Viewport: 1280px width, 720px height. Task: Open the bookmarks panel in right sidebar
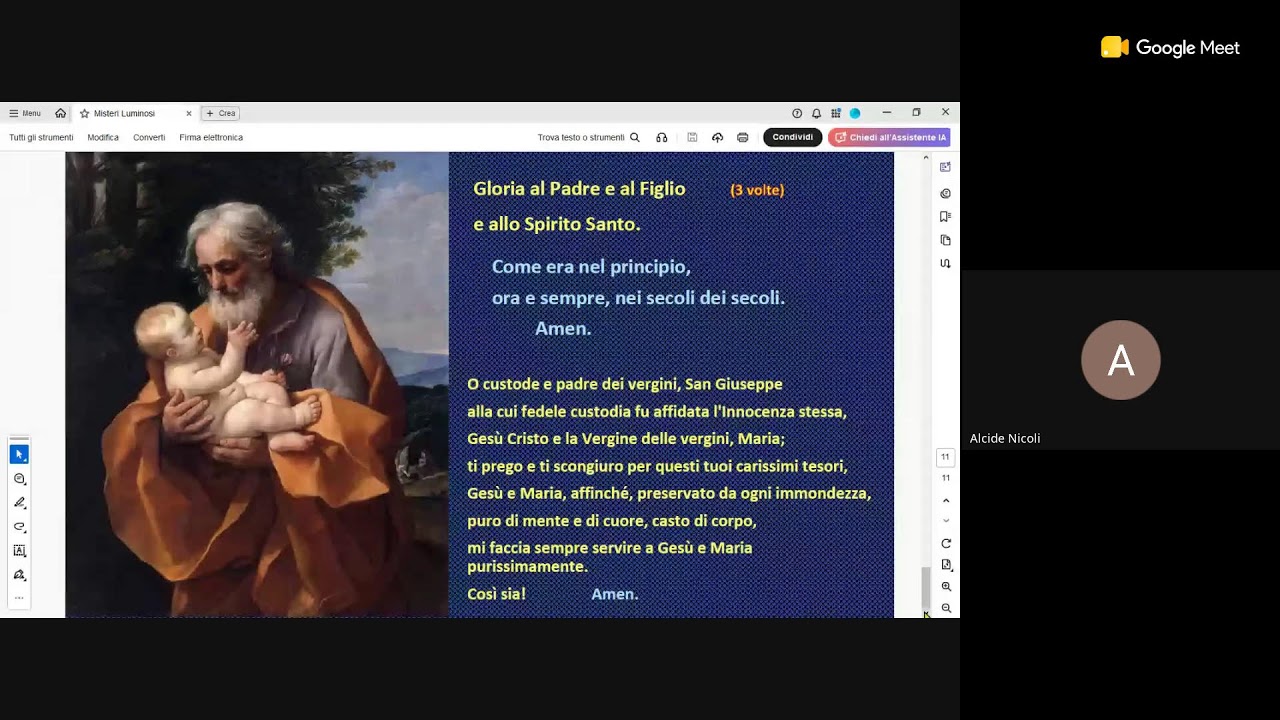tap(946, 216)
